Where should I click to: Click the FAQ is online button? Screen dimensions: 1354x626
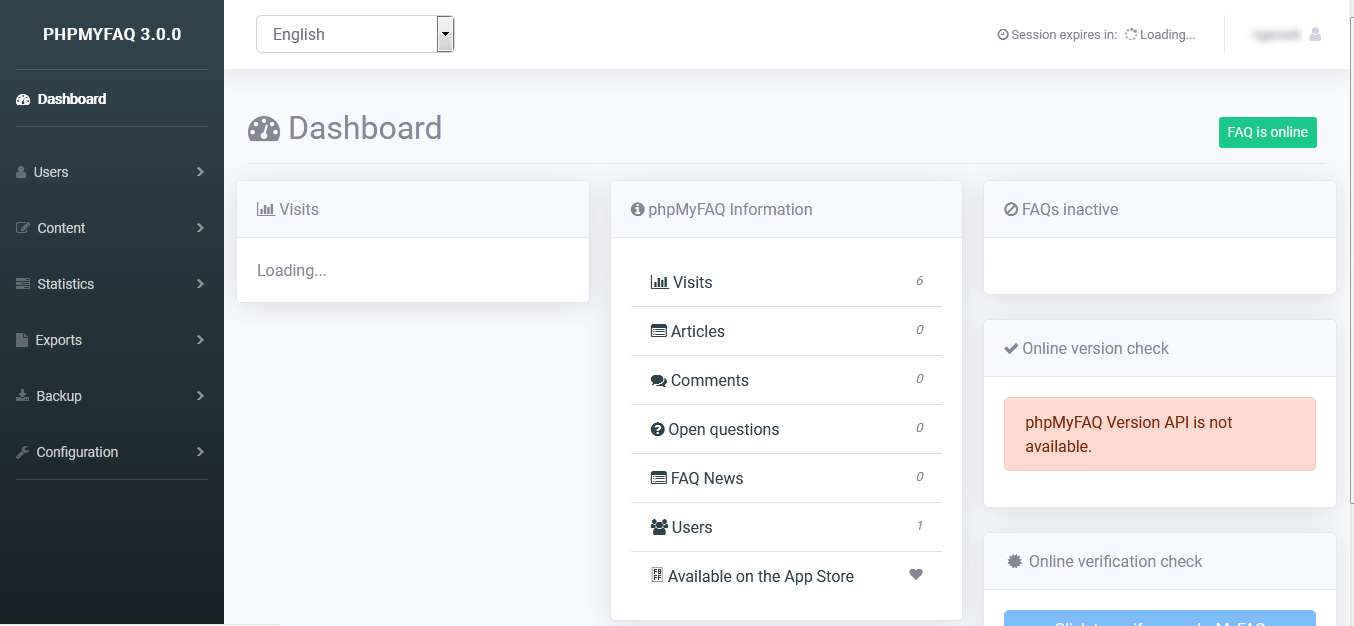click(1268, 132)
